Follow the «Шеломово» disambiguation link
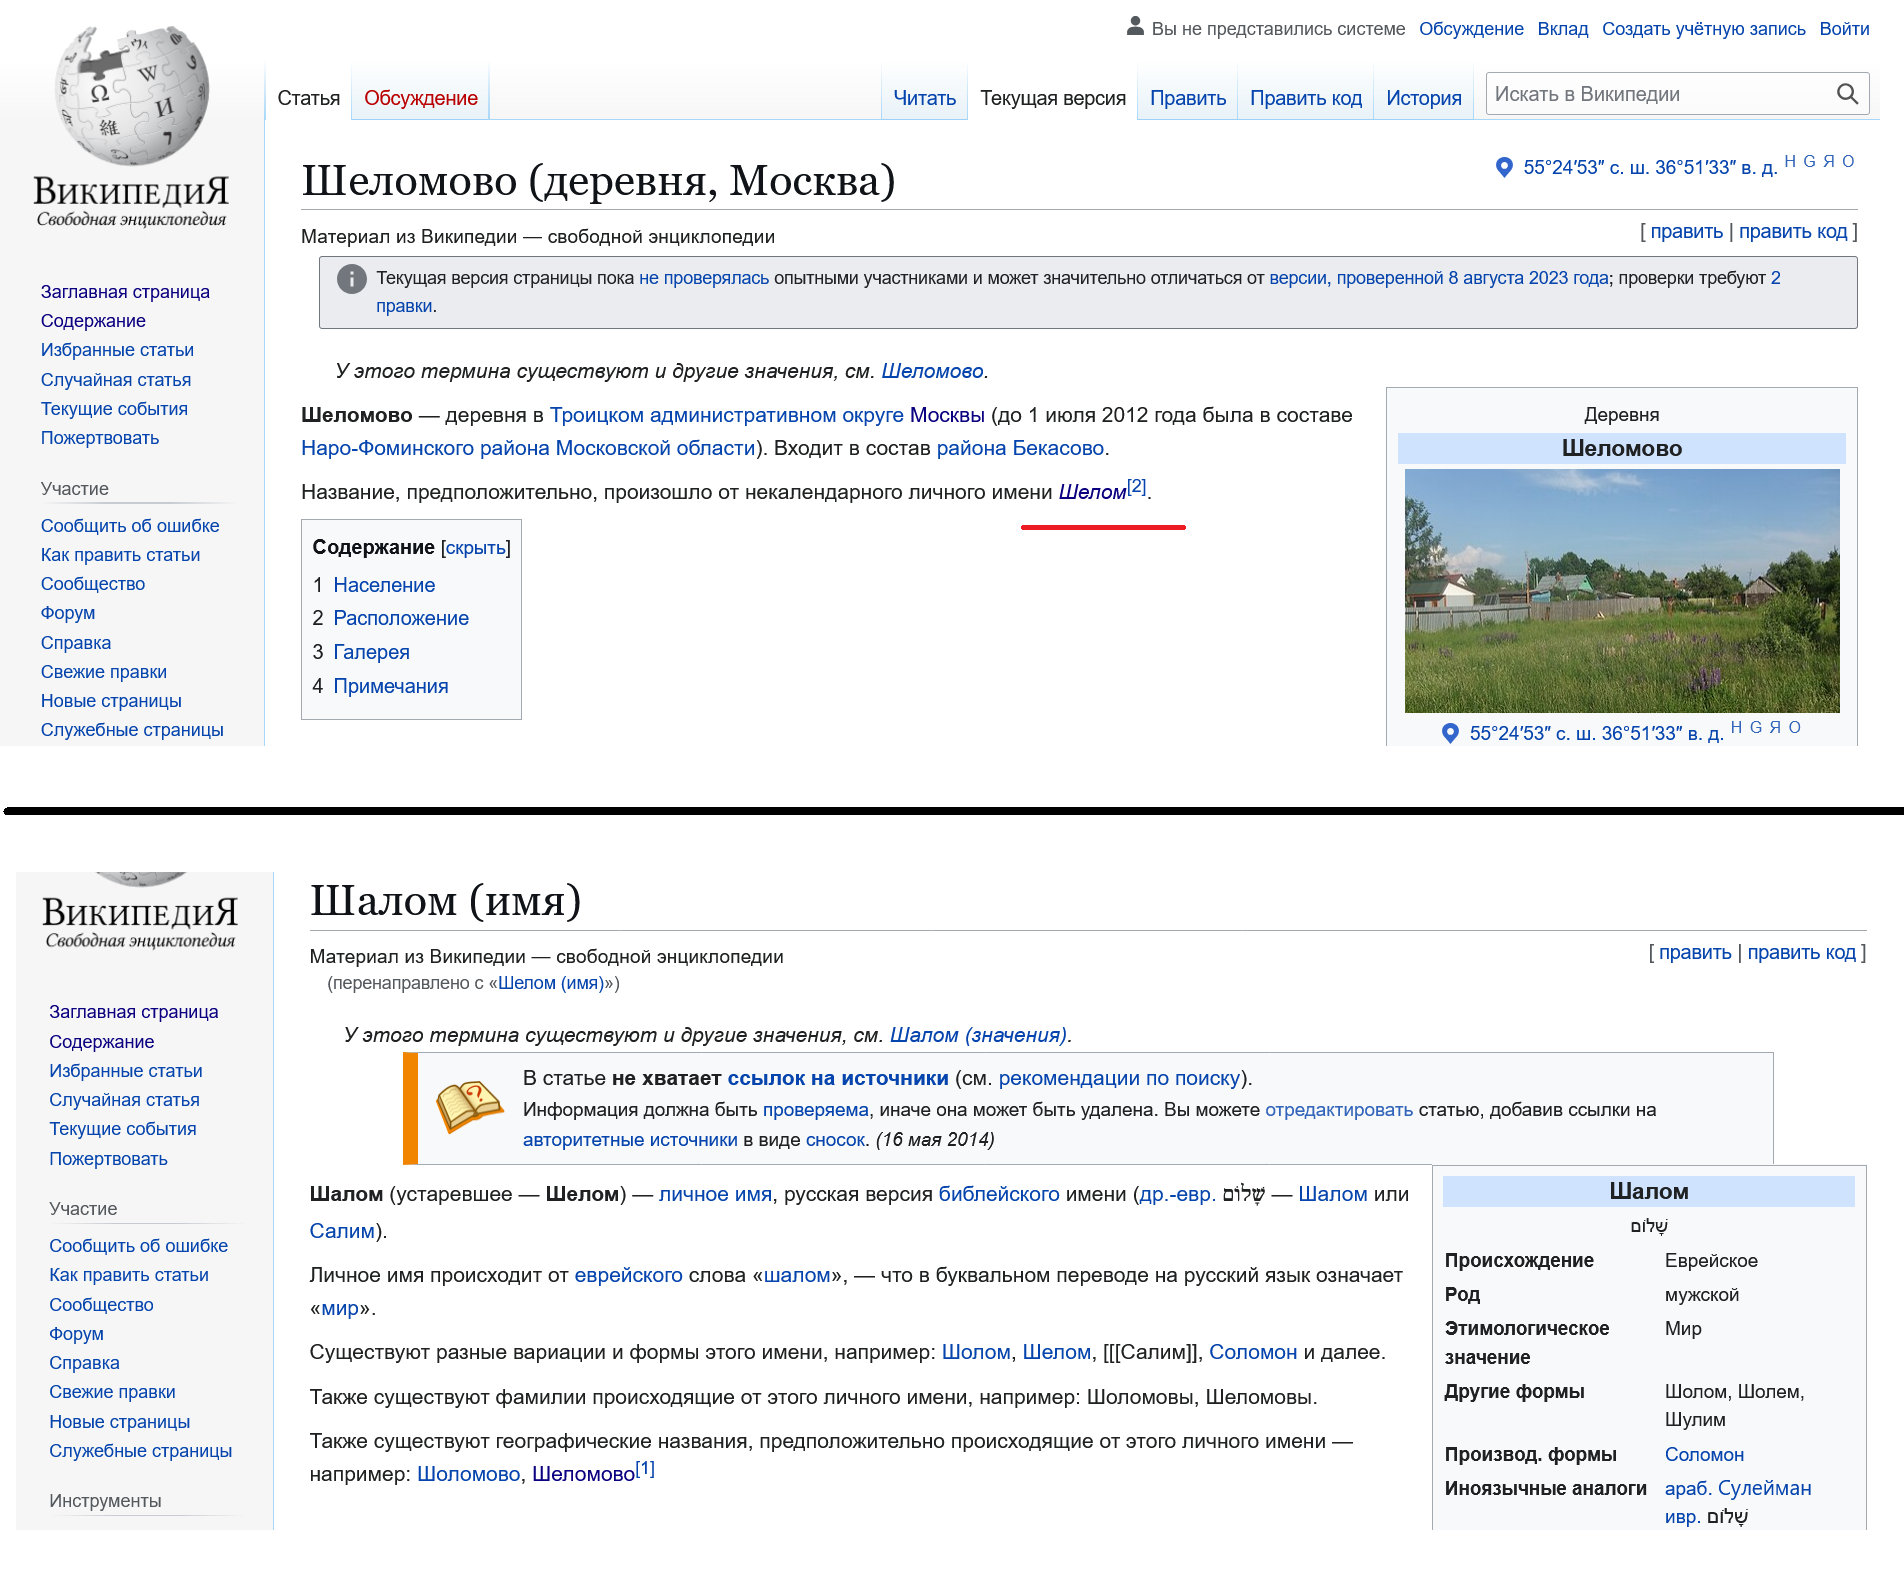The height and width of the screenshot is (1572, 1904). 932,371
